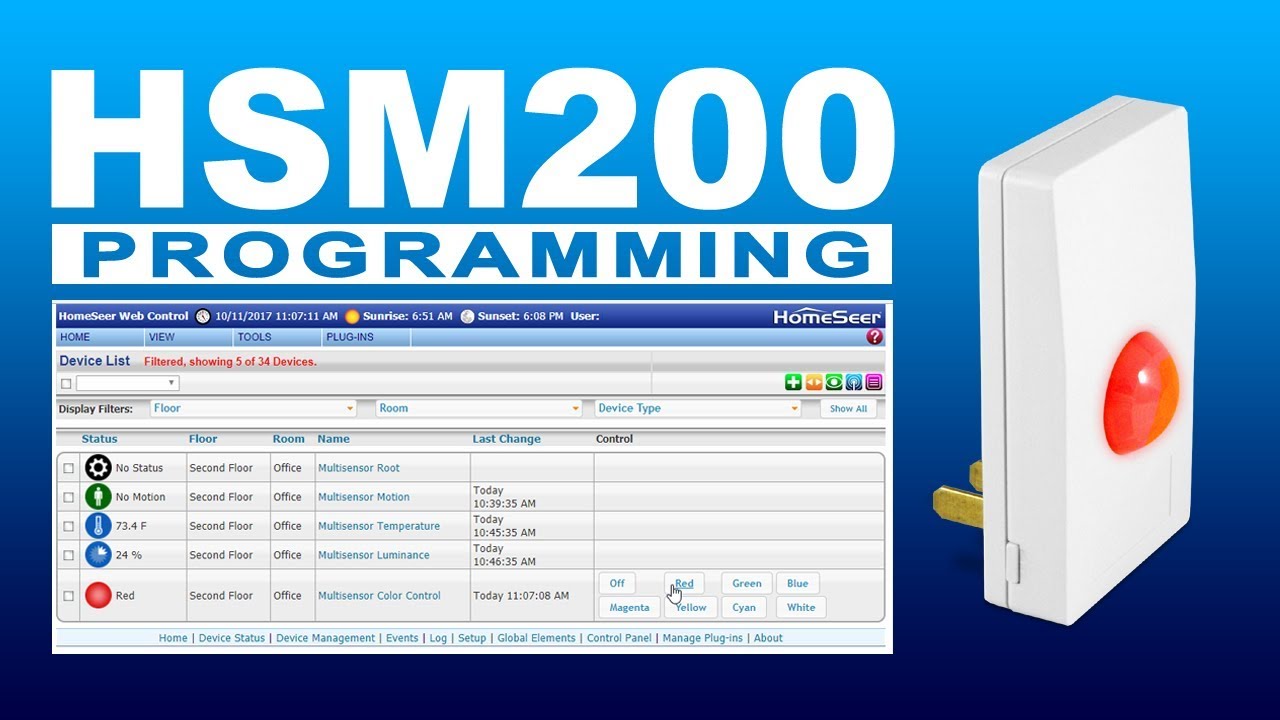
Task: Click the footer Log link
Action: [x=438, y=638]
